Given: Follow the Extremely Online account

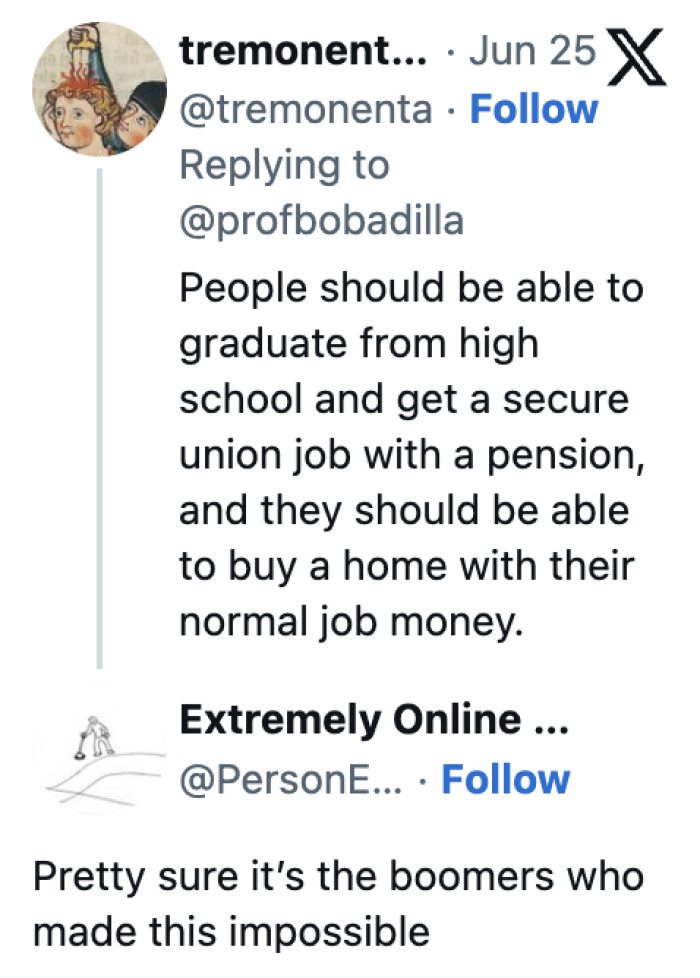Looking at the screenshot, I should coord(508,780).
